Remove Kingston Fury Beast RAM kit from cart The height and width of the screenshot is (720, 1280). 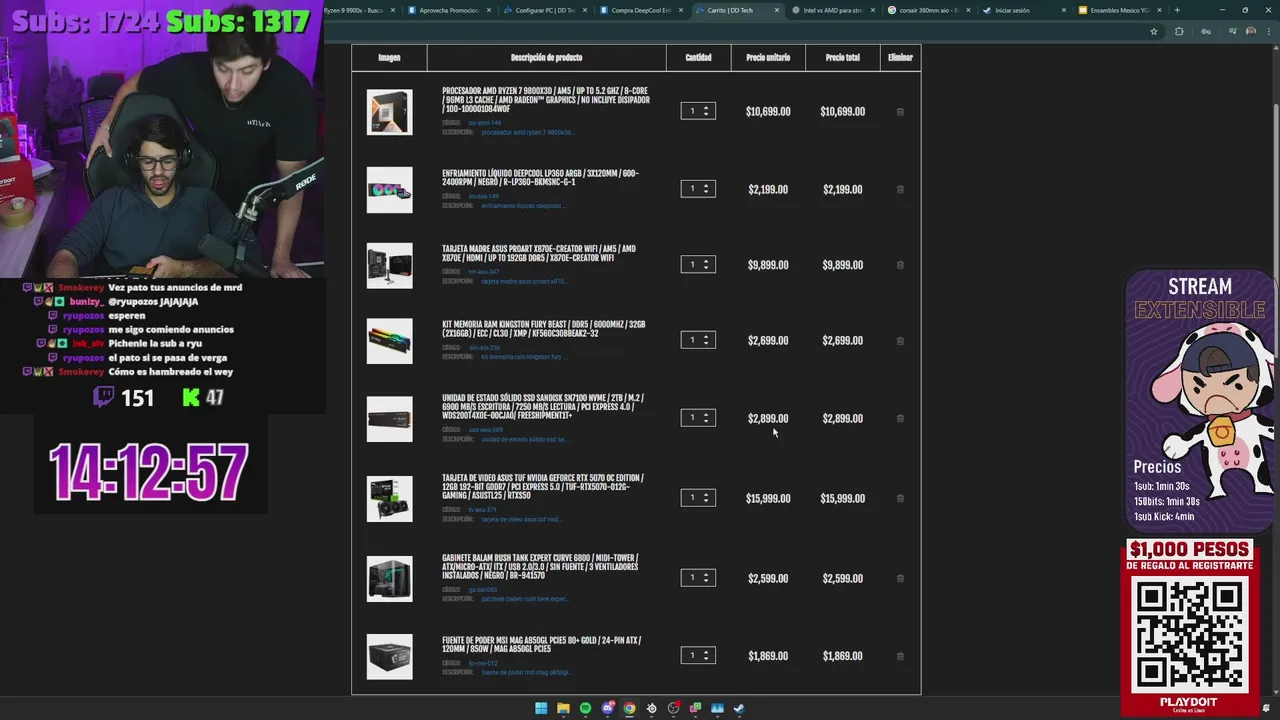click(x=900, y=341)
